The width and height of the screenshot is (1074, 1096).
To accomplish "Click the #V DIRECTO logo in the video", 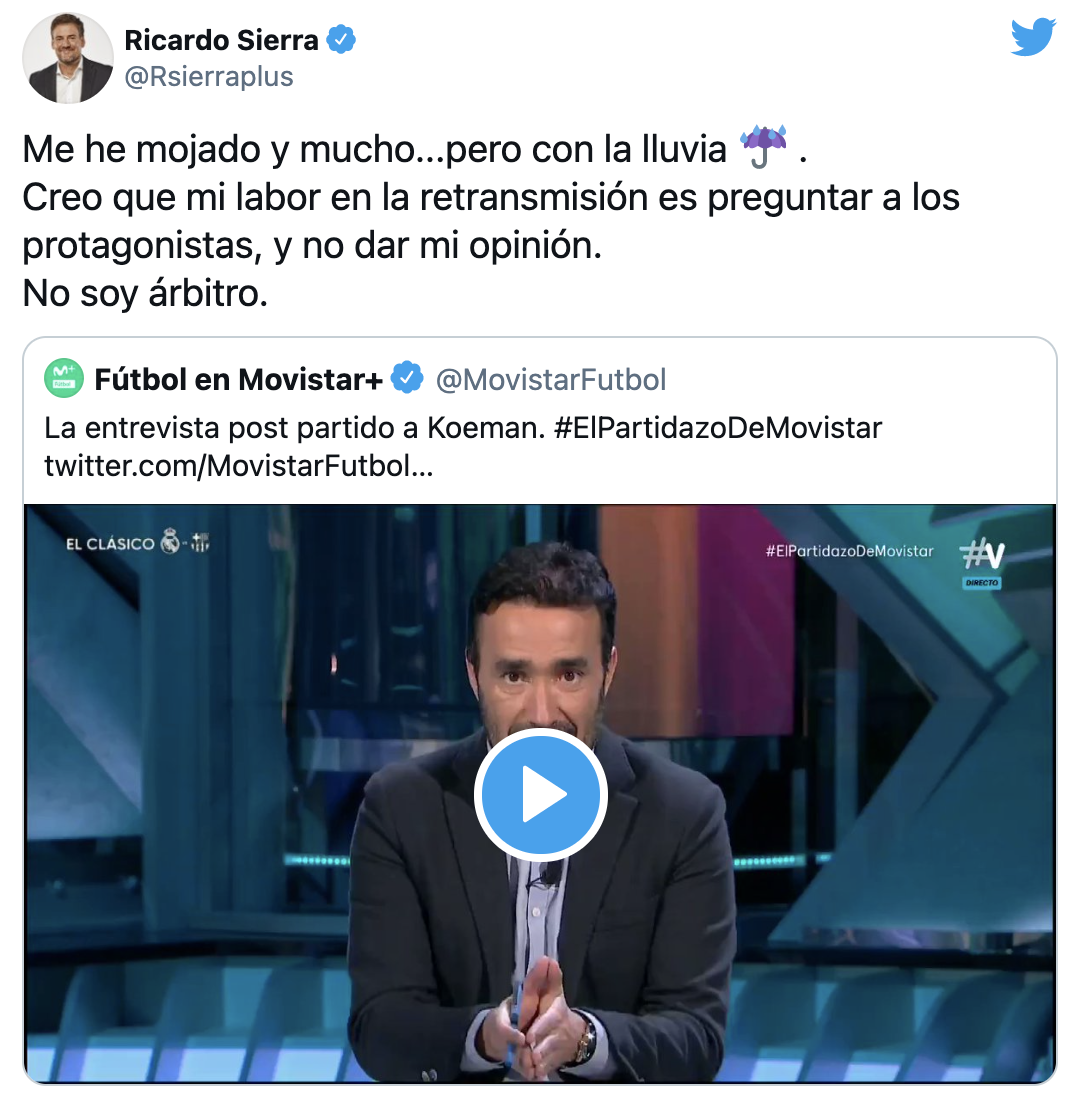I will (982, 563).
